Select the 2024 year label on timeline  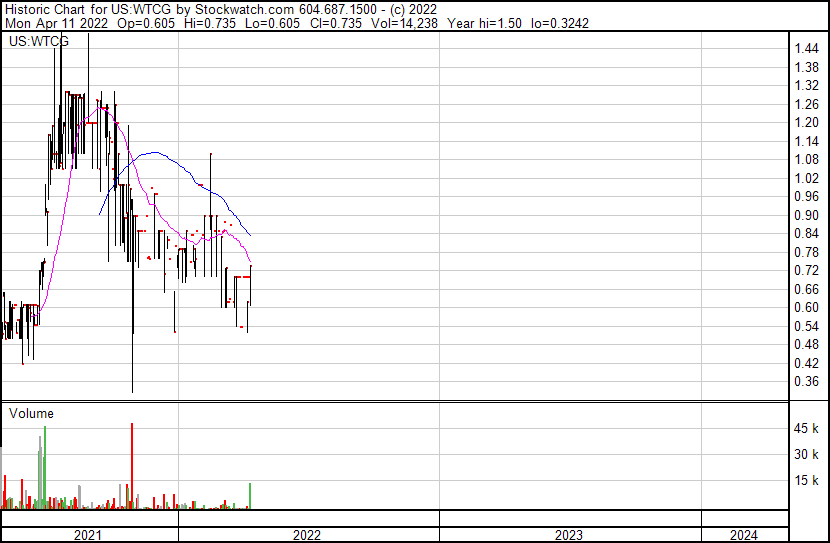[x=744, y=535]
